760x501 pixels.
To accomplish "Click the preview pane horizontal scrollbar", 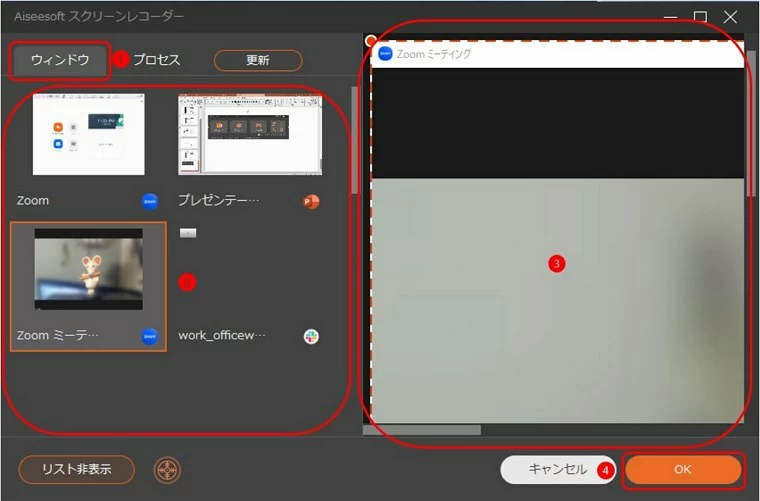I will 422,430.
